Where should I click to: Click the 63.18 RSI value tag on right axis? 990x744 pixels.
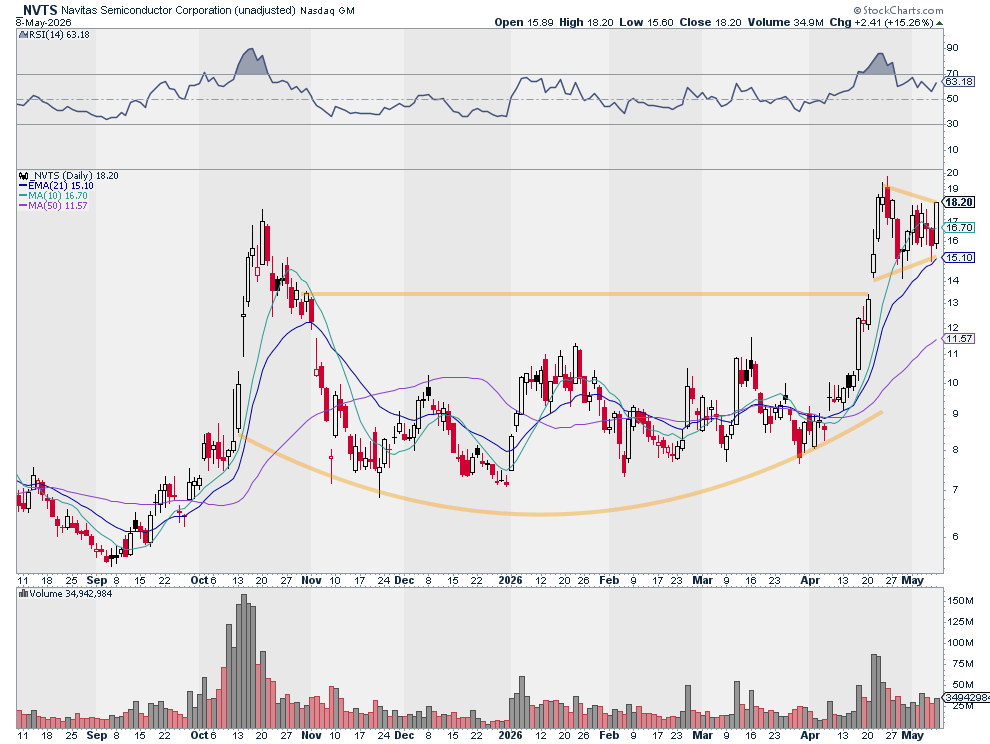(960, 81)
